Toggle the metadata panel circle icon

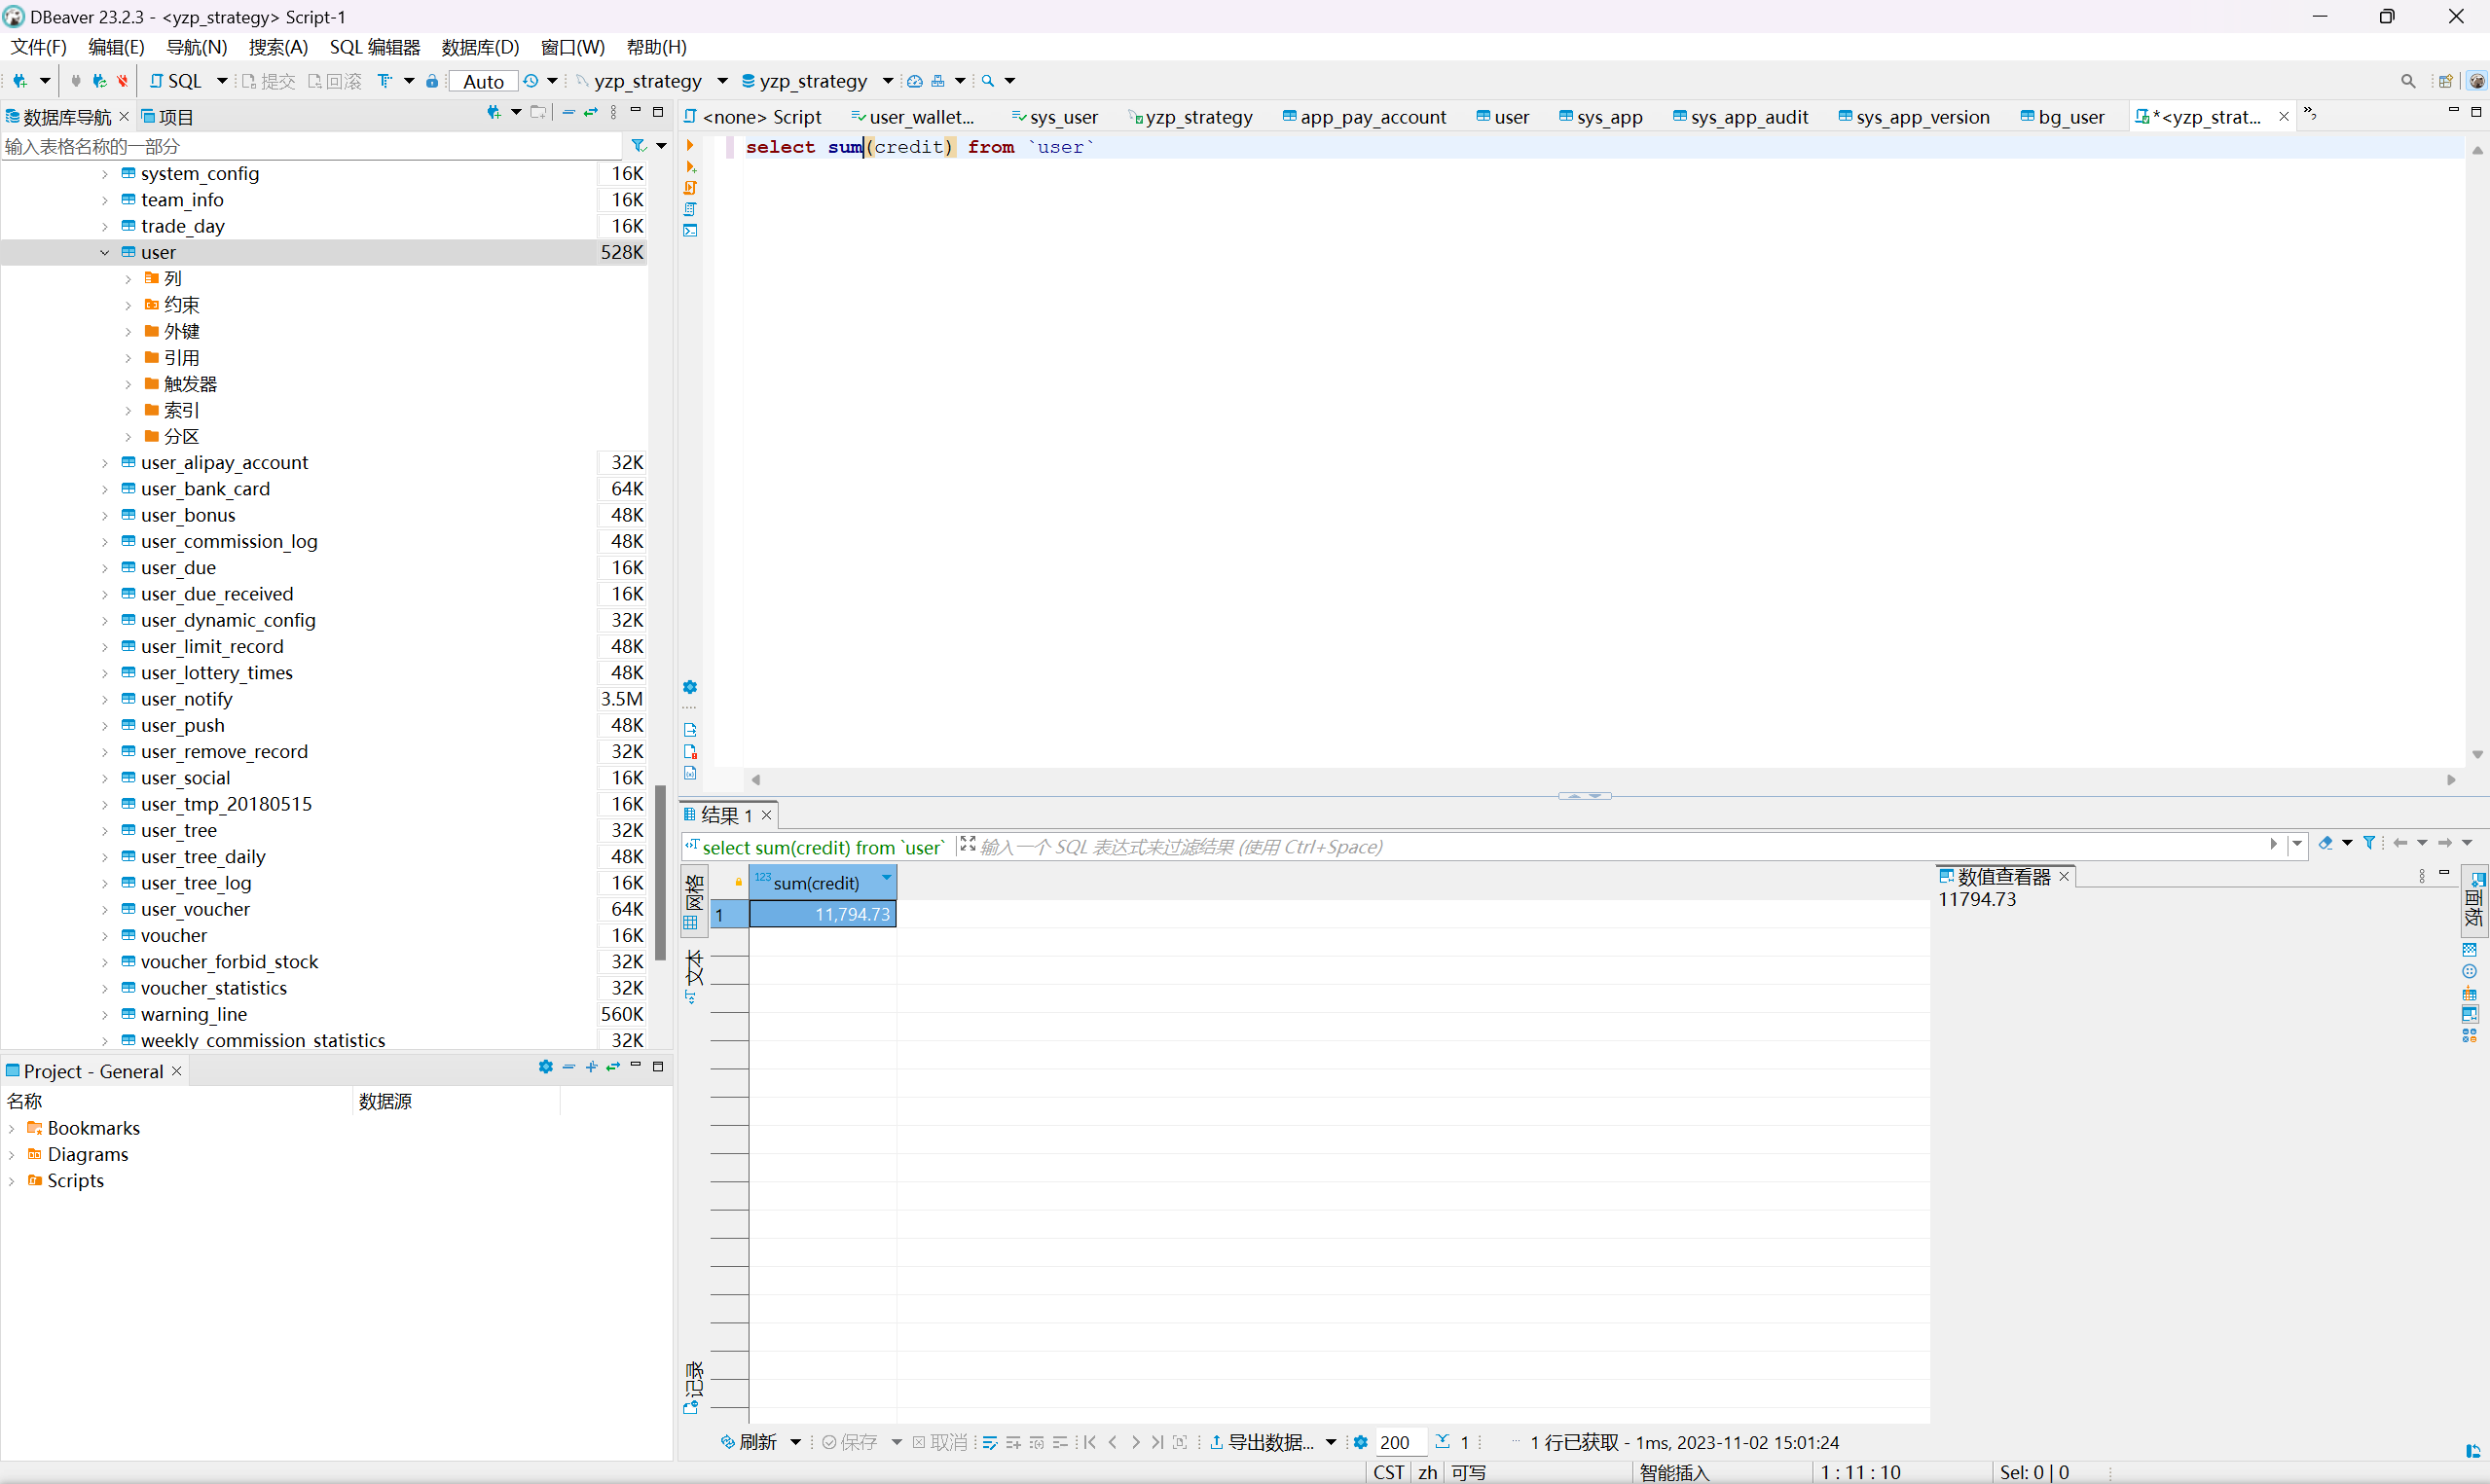[x=2470, y=971]
